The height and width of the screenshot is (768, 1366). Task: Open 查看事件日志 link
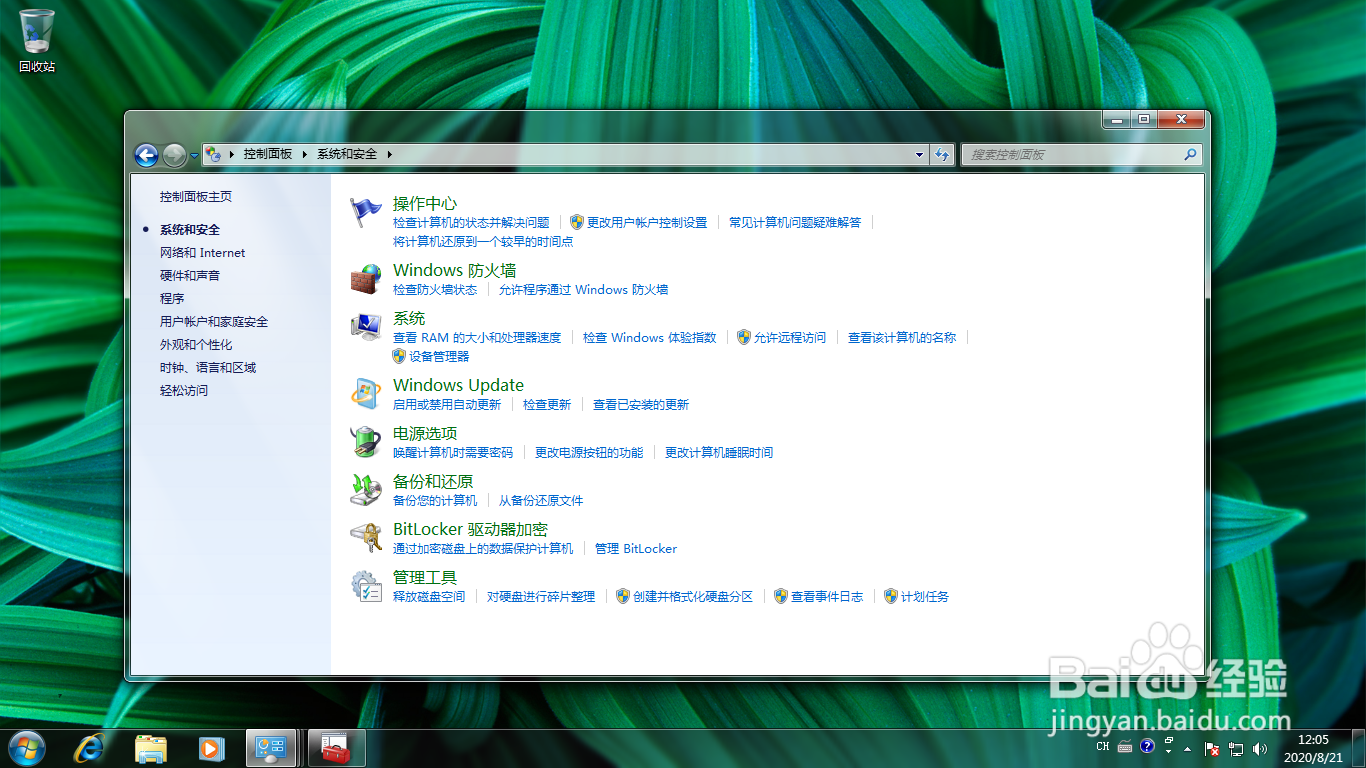(827, 596)
